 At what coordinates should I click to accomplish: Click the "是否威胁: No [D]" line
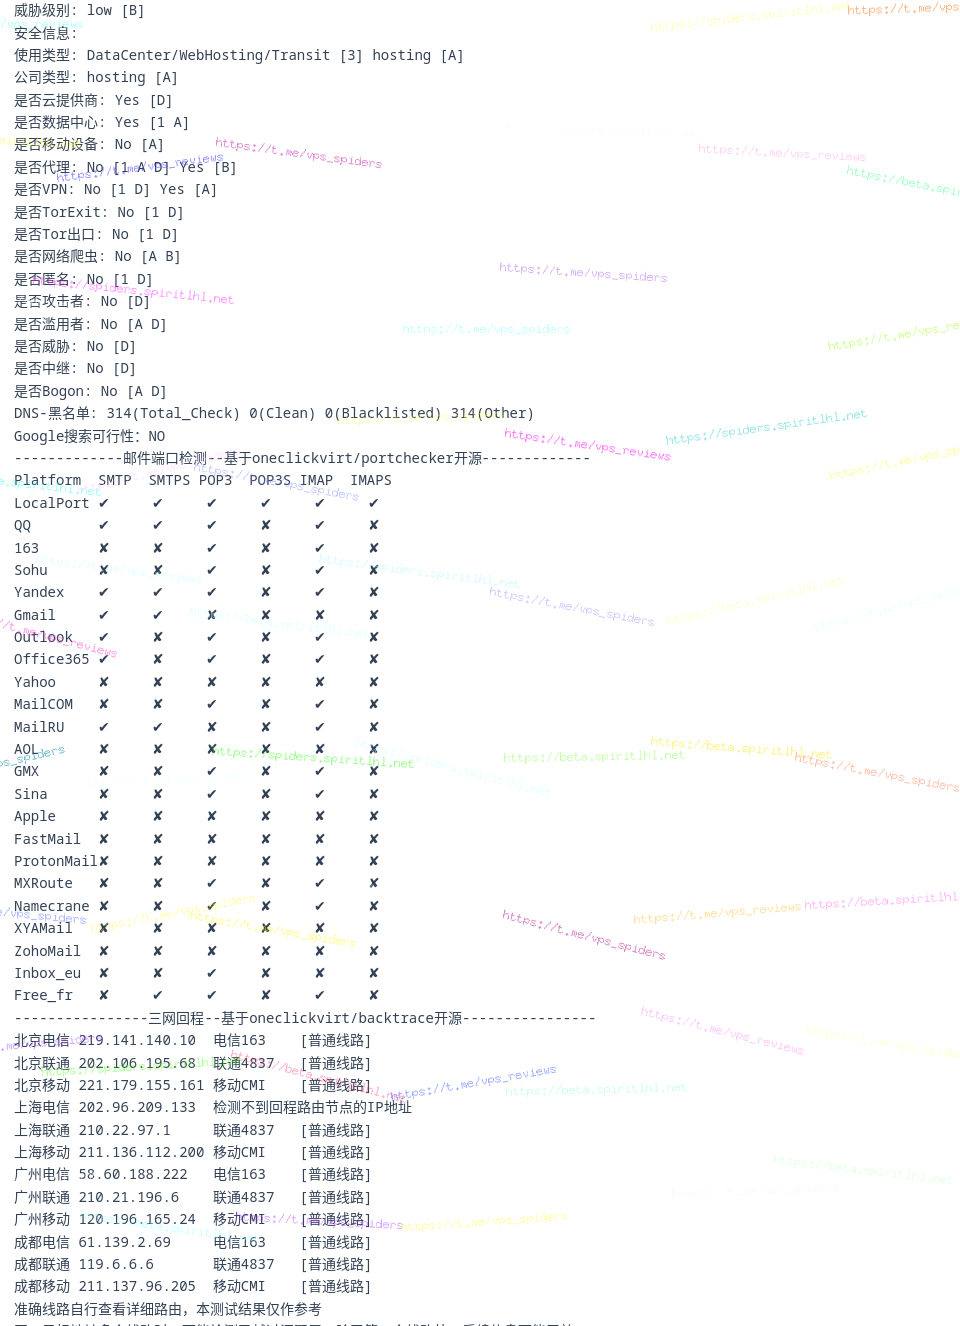tap(75, 346)
